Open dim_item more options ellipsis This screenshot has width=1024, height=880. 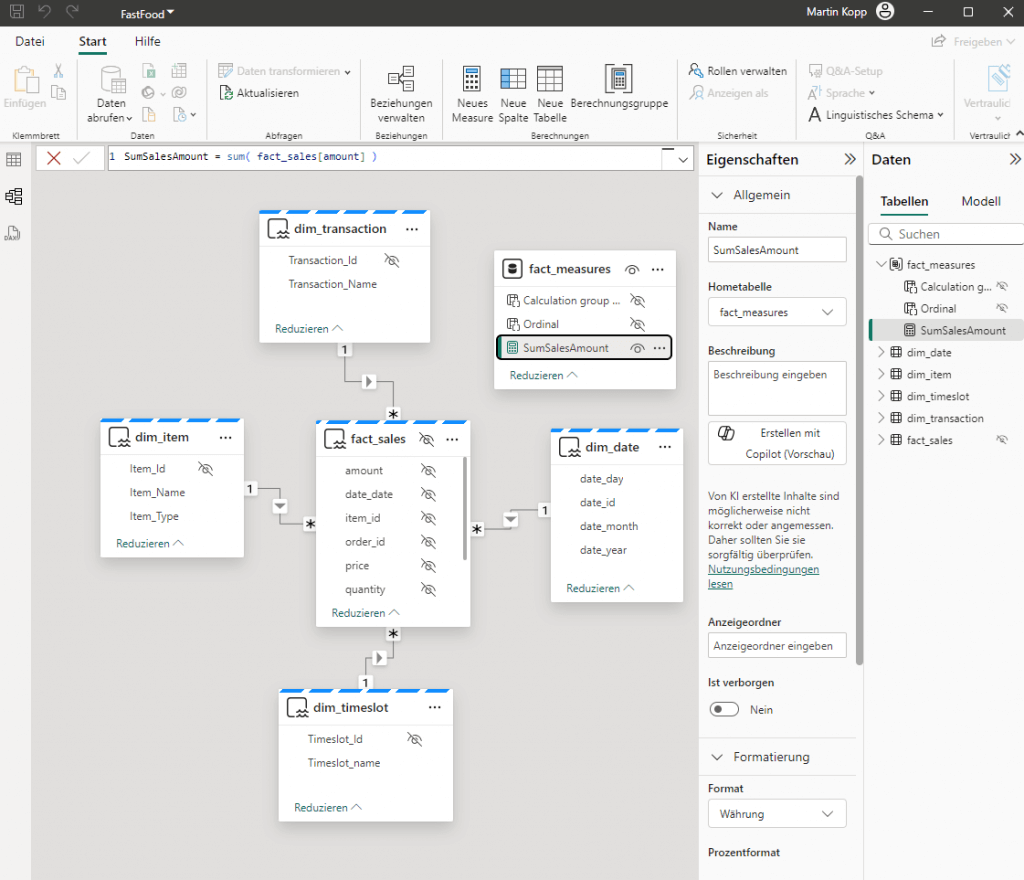coord(226,437)
